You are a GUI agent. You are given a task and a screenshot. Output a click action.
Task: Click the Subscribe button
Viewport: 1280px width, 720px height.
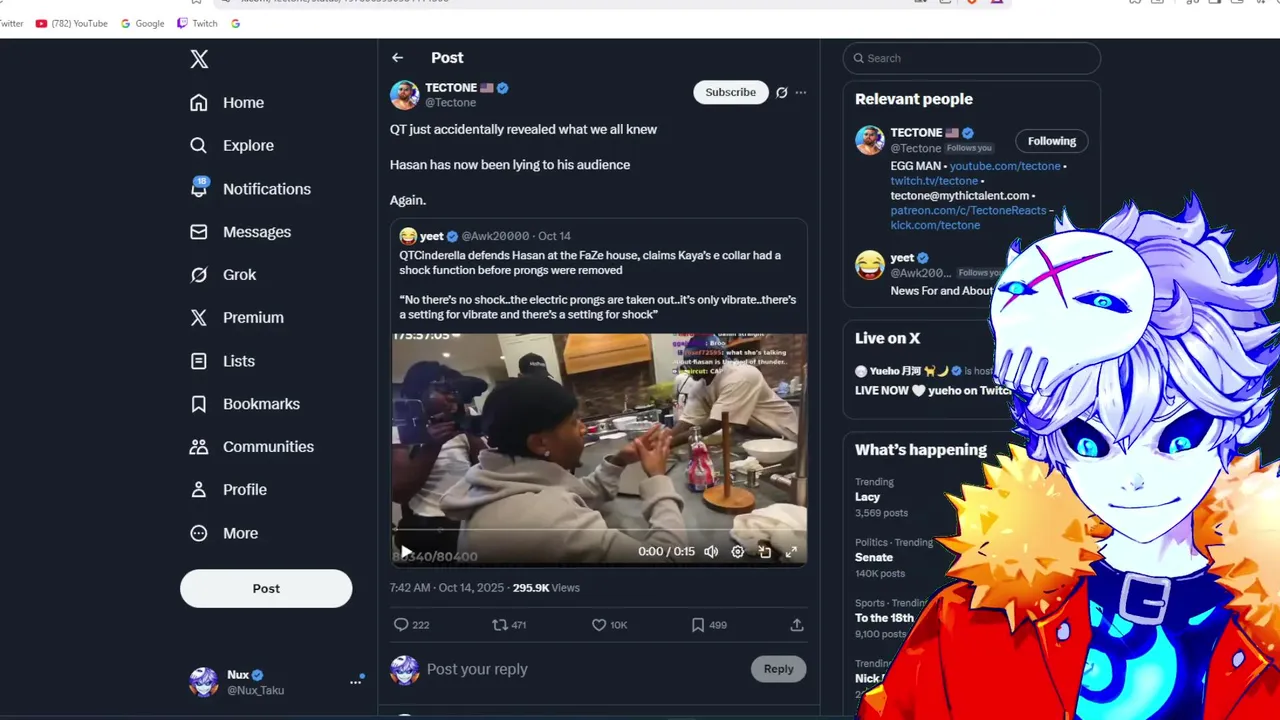pos(731,92)
